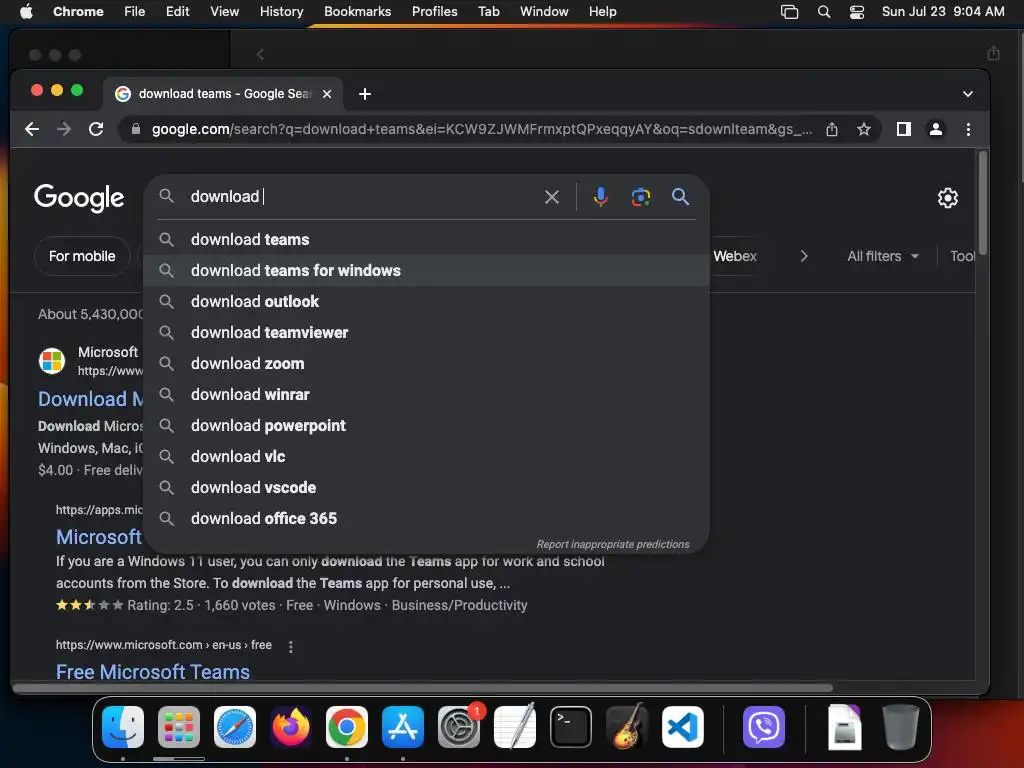The width and height of the screenshot is (1024, 768).
Task: Open System Settings from the Dock
Action: pos(459,727)
